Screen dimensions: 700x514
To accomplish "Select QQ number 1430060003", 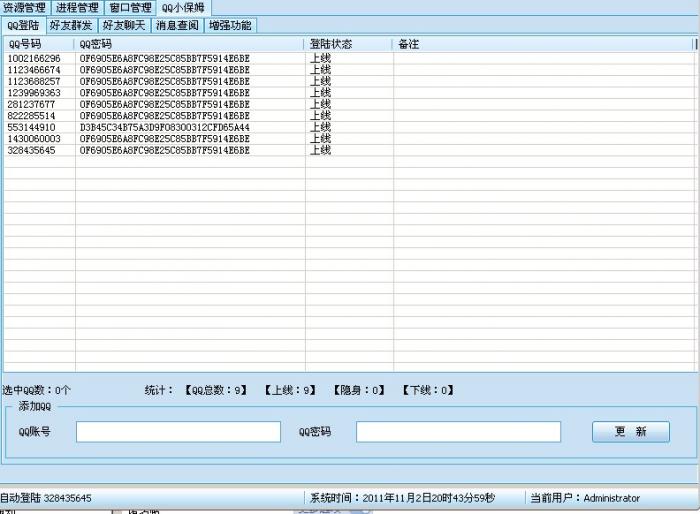I will pos(34,139).
